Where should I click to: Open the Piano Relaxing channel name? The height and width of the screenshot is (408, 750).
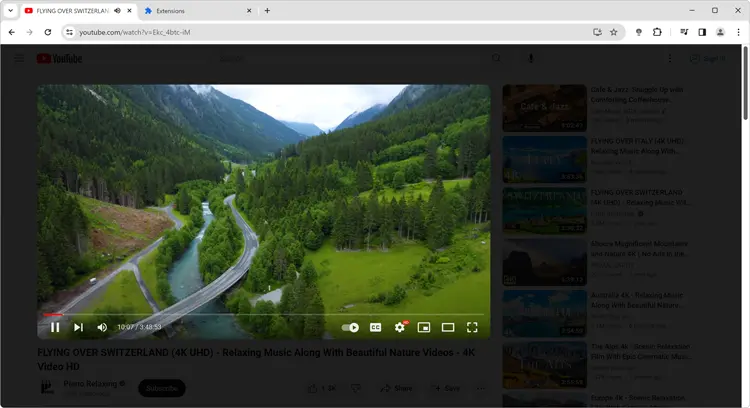click(90, 384)
